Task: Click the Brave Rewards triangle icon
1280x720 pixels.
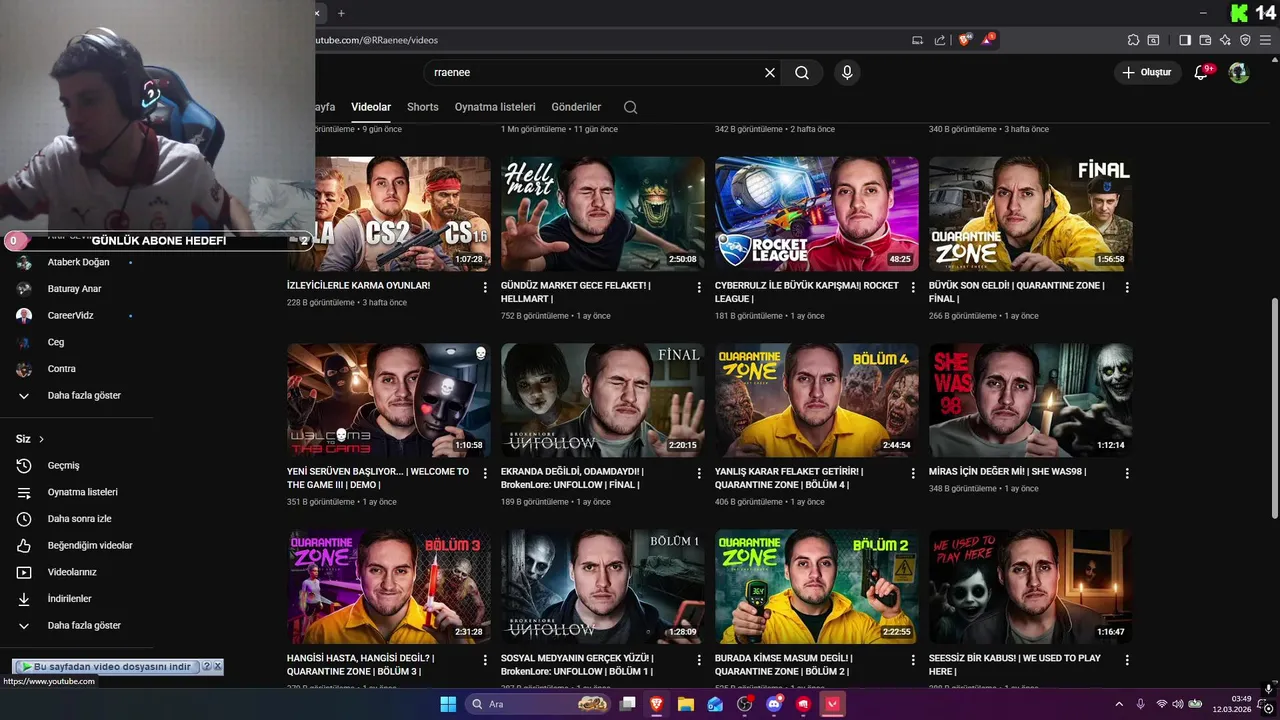Action: (987, 40)
